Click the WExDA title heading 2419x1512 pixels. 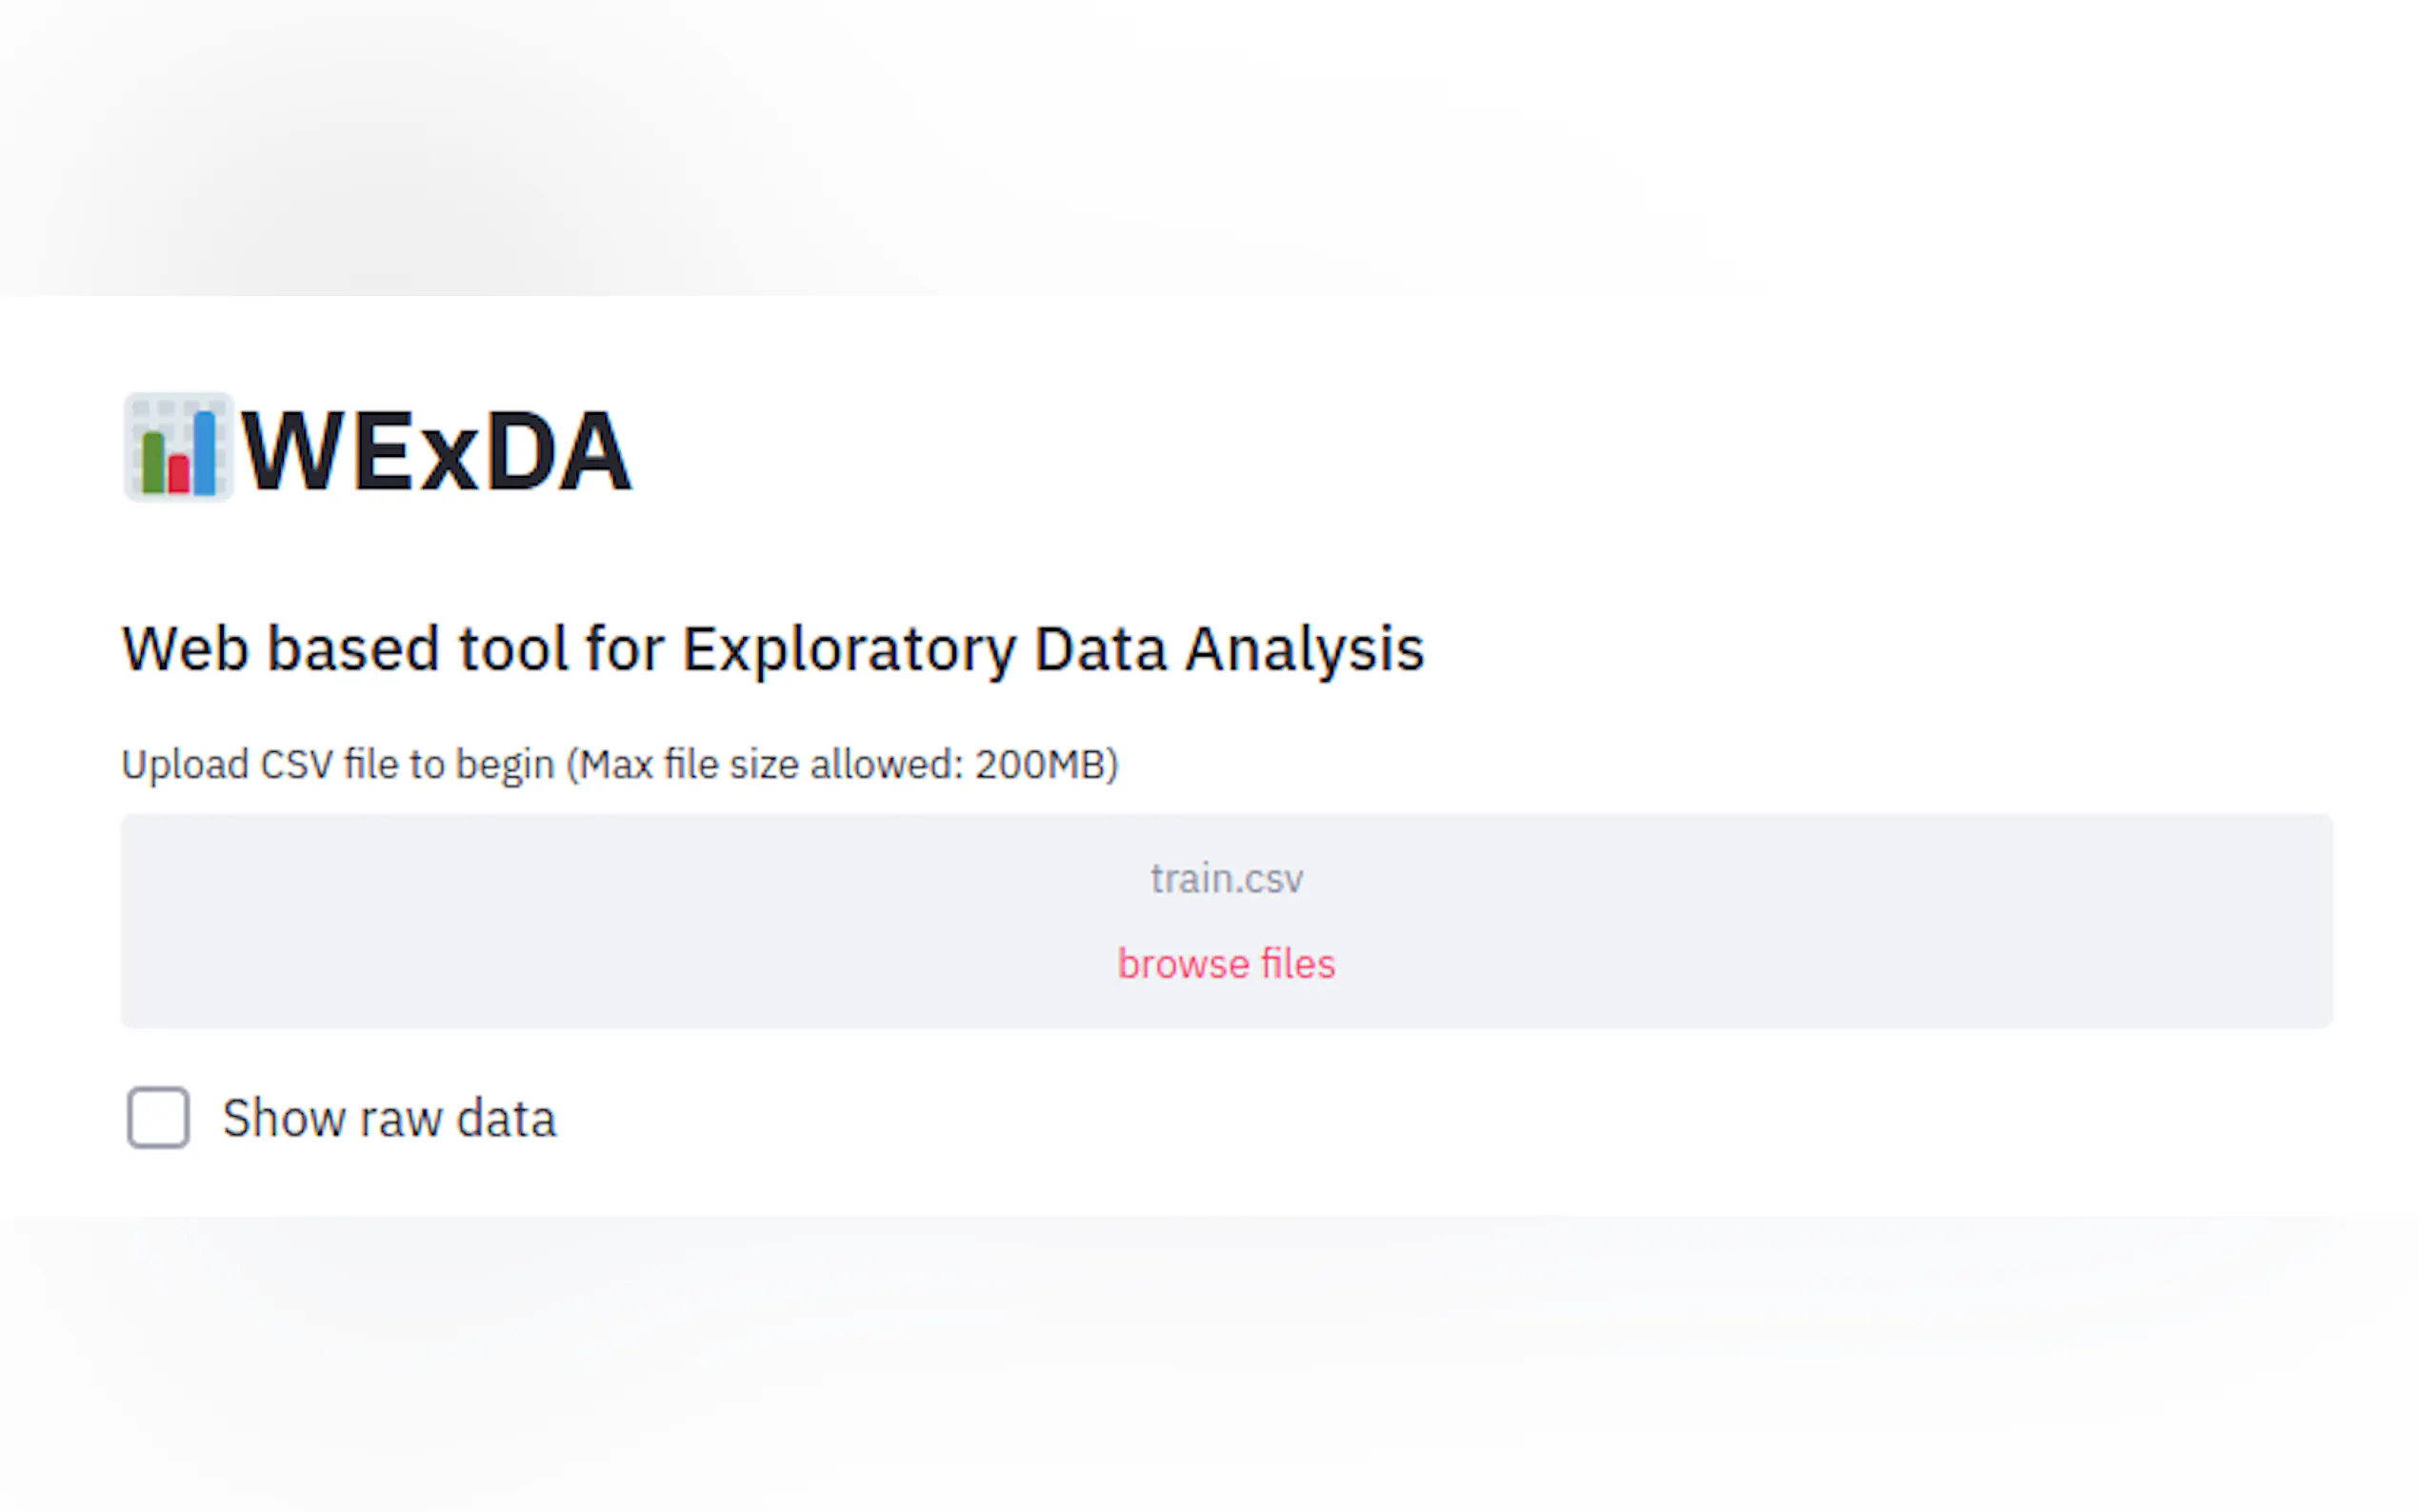pos(436,452)
